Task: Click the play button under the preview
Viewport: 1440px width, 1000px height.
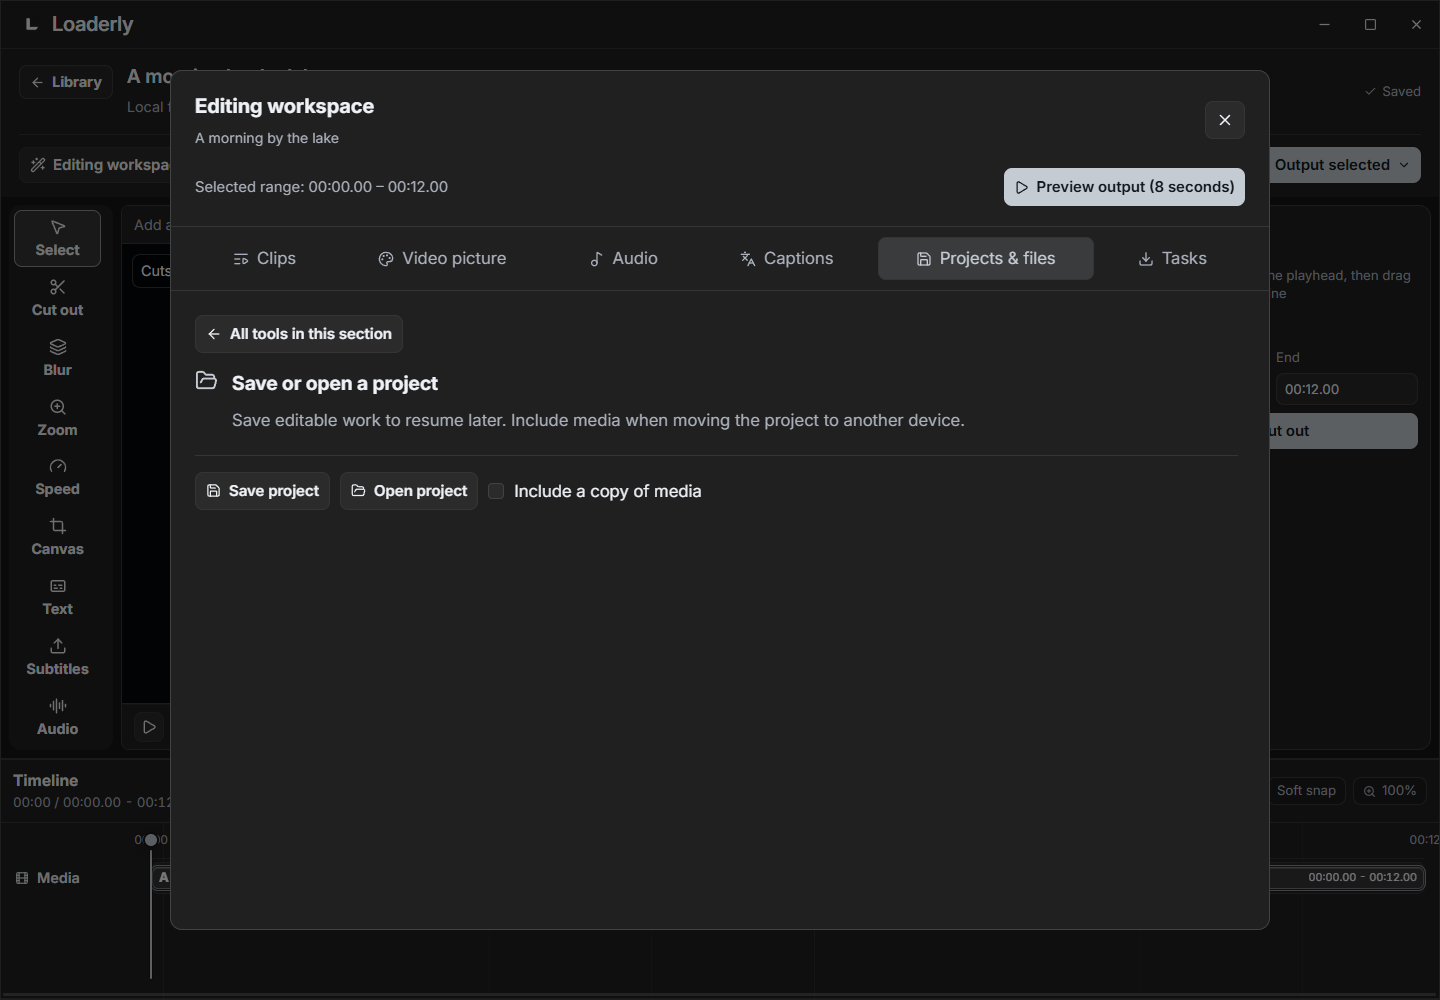Action: click(x=149, y=727)
